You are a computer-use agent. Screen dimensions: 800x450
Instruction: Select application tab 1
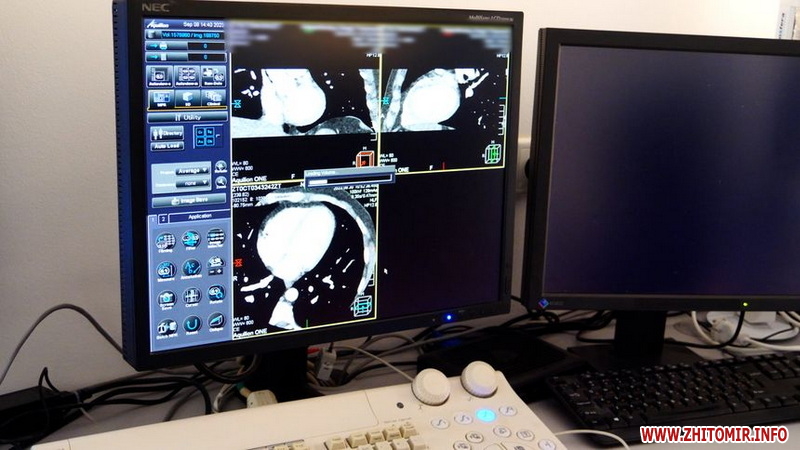point(153,218)
